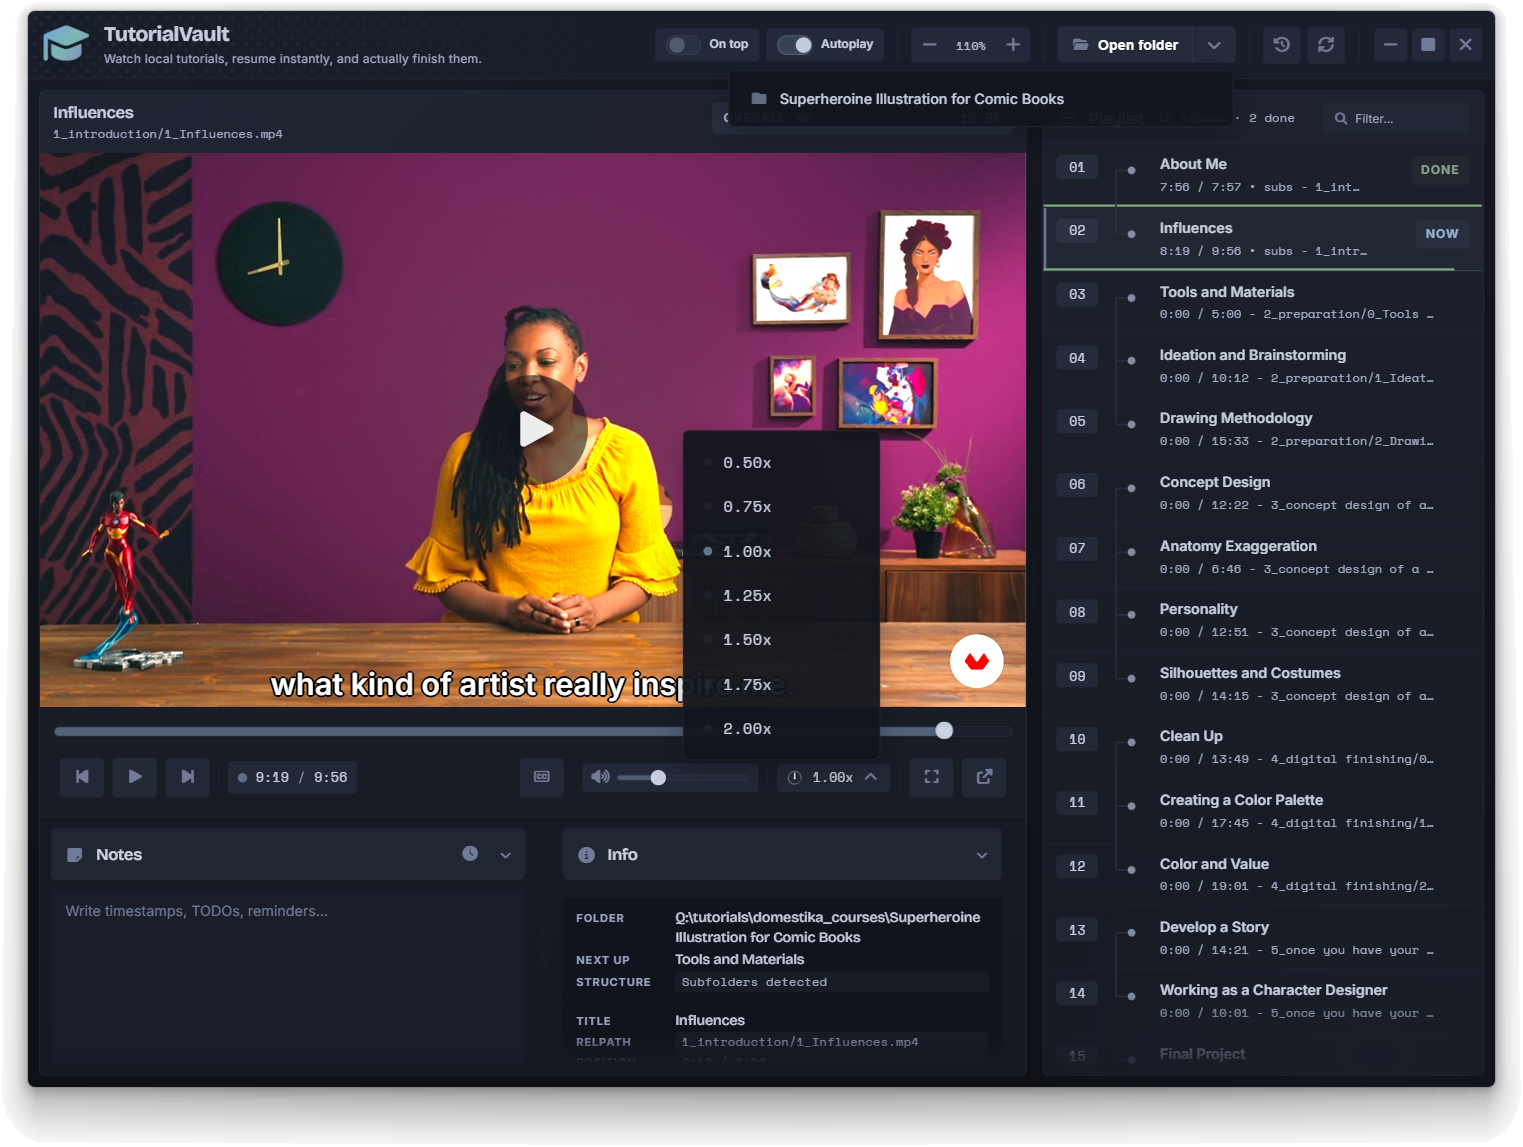Click the TutorialVault graduation cap logo

(x=66, y=43)
